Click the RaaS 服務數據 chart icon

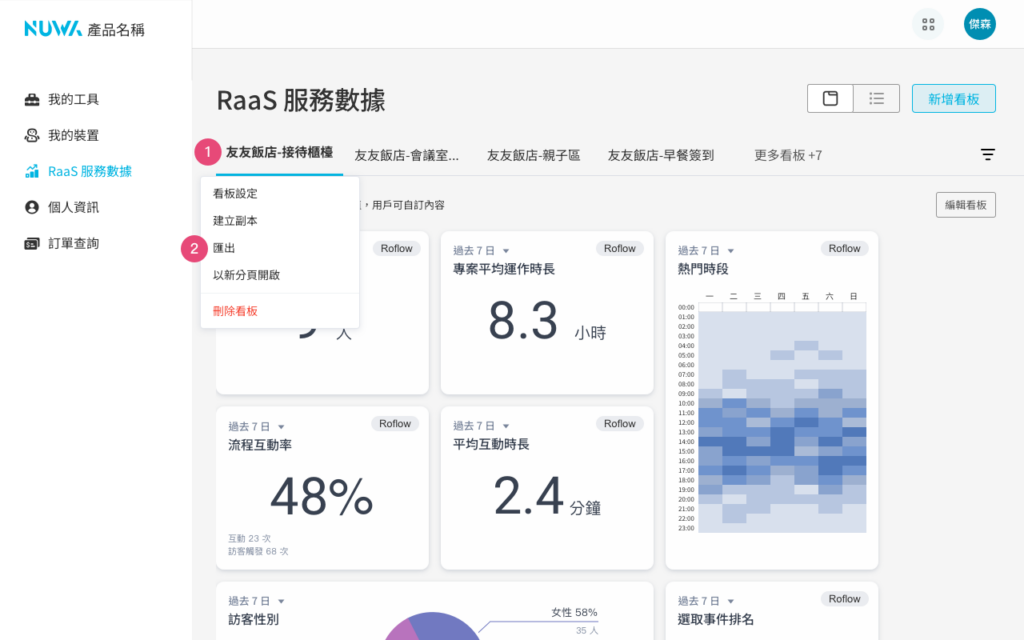[x=31, y=172]
